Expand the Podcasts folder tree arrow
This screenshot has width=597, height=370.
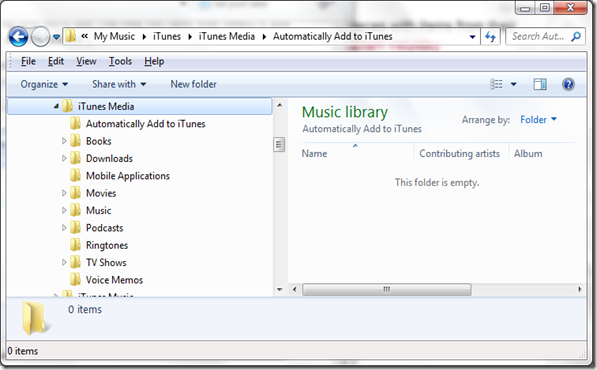point(64,228)
